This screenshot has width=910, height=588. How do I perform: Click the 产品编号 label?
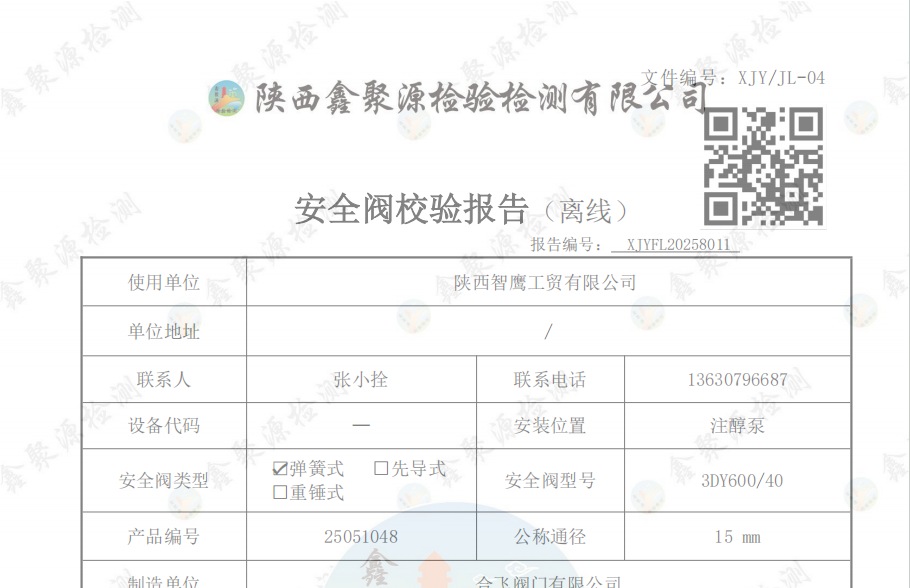click(x=164, y=536)
